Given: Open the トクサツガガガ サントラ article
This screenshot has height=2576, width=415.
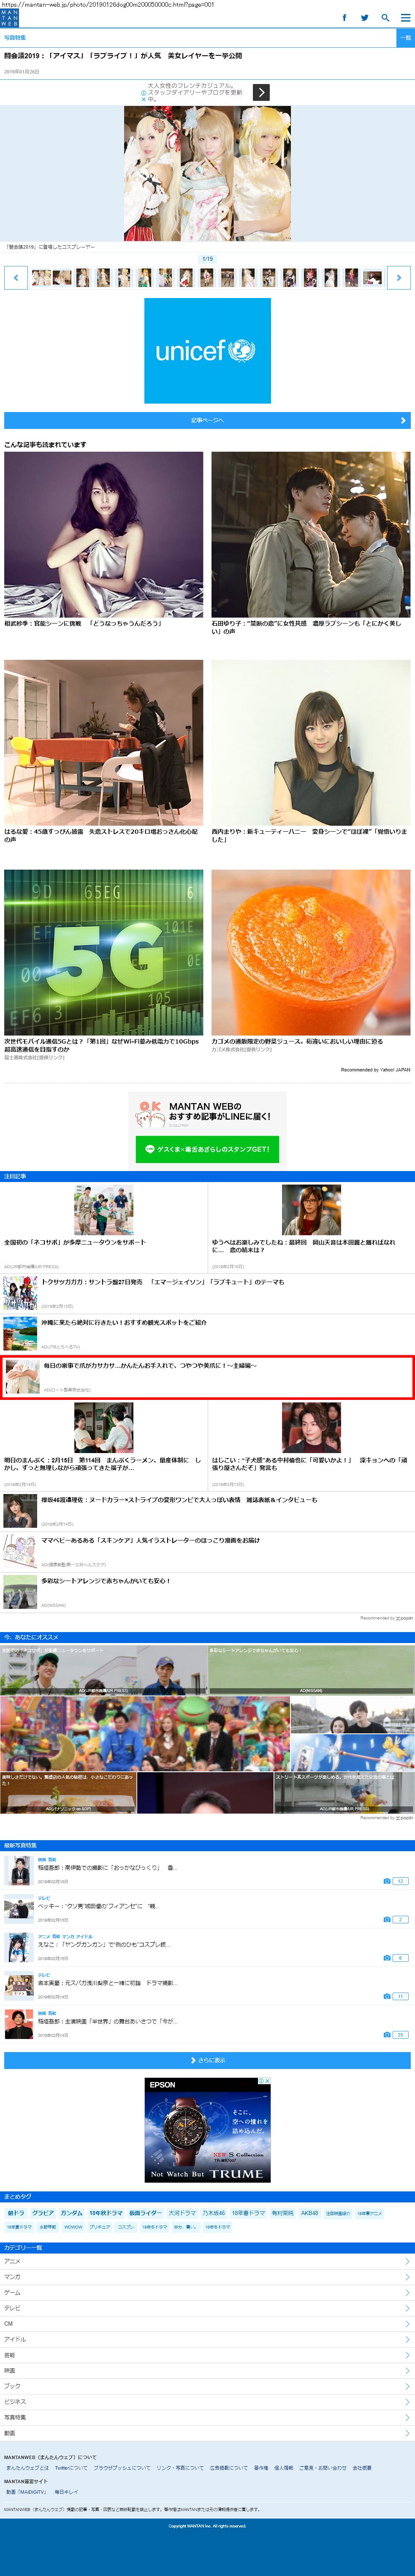Looking at the screenshot, I should (x=207, y=1293).
